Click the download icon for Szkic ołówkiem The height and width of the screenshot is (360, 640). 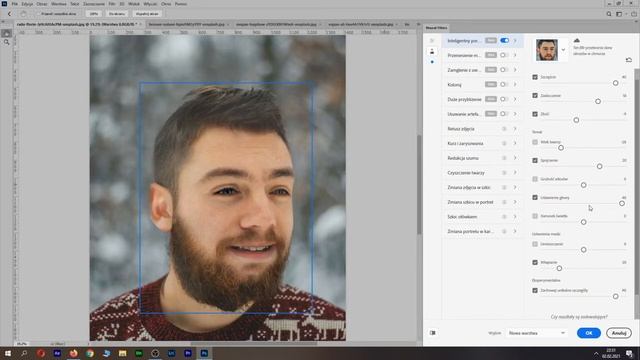(504, 217)
